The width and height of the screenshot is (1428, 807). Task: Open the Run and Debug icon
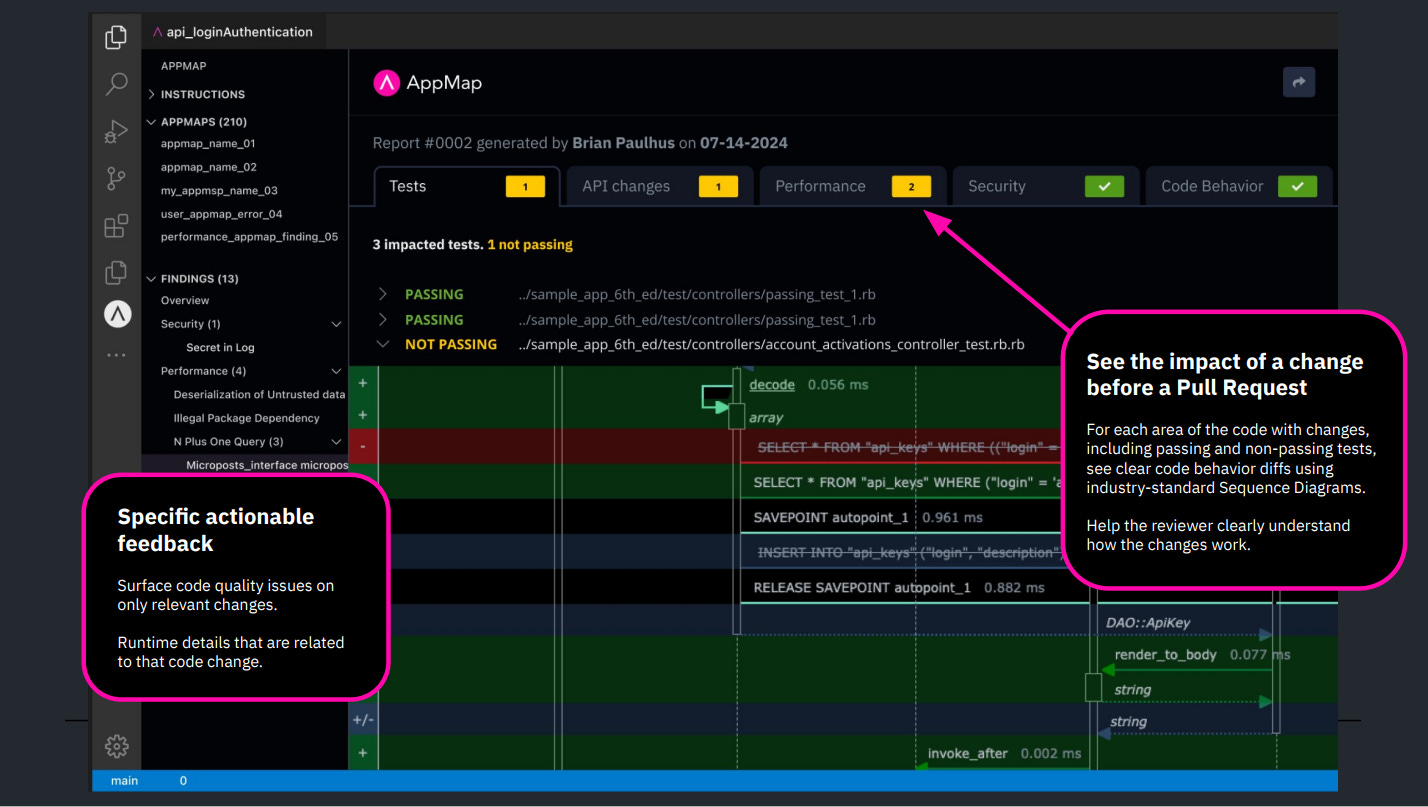[x=117, y=131]
